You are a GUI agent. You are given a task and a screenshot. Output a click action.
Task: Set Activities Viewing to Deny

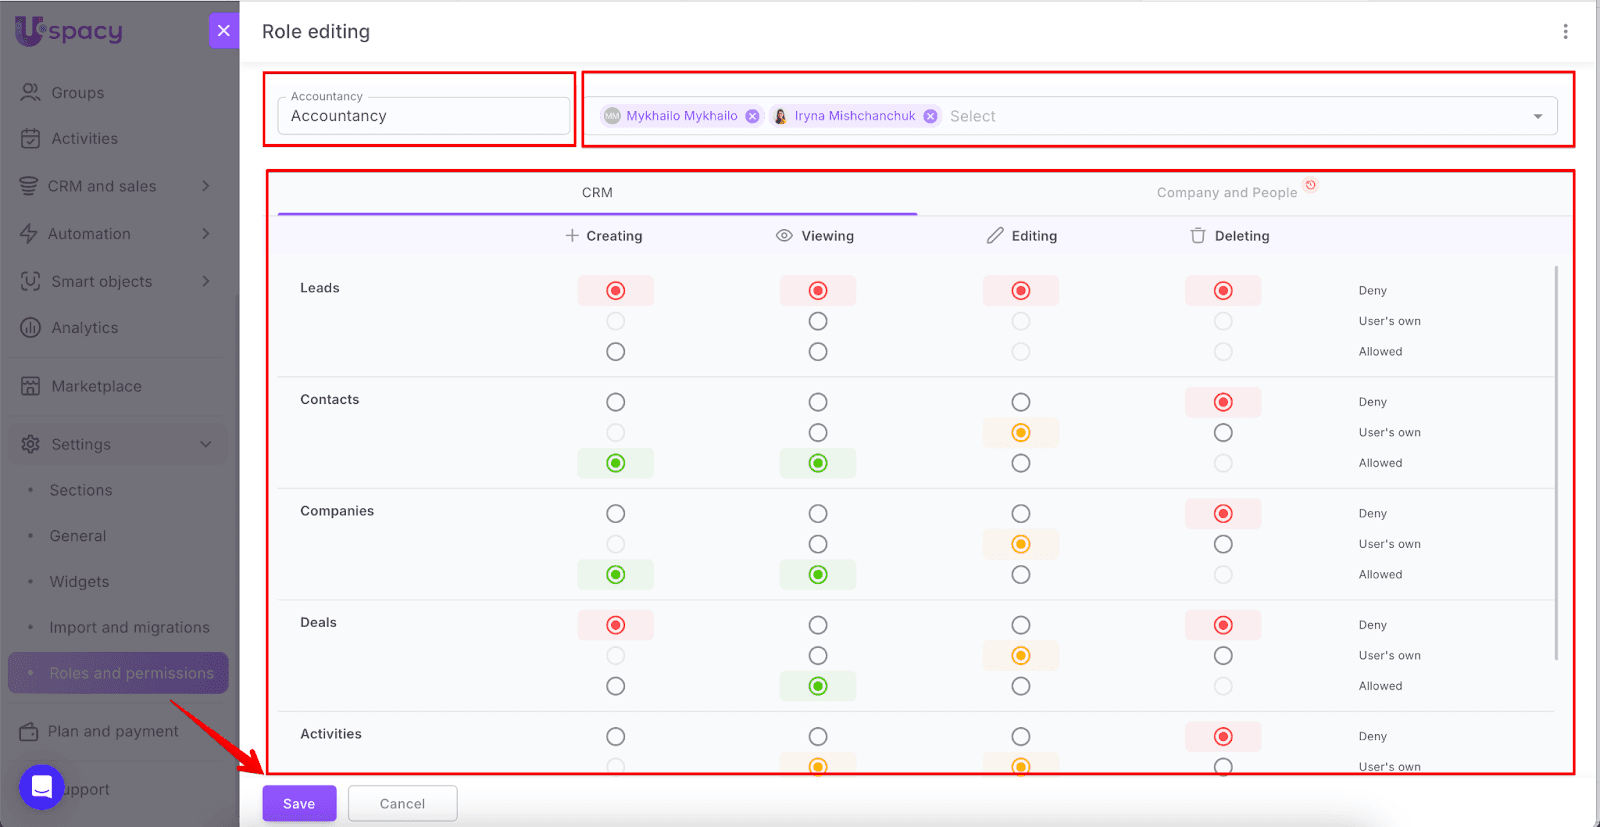point(818,737)
